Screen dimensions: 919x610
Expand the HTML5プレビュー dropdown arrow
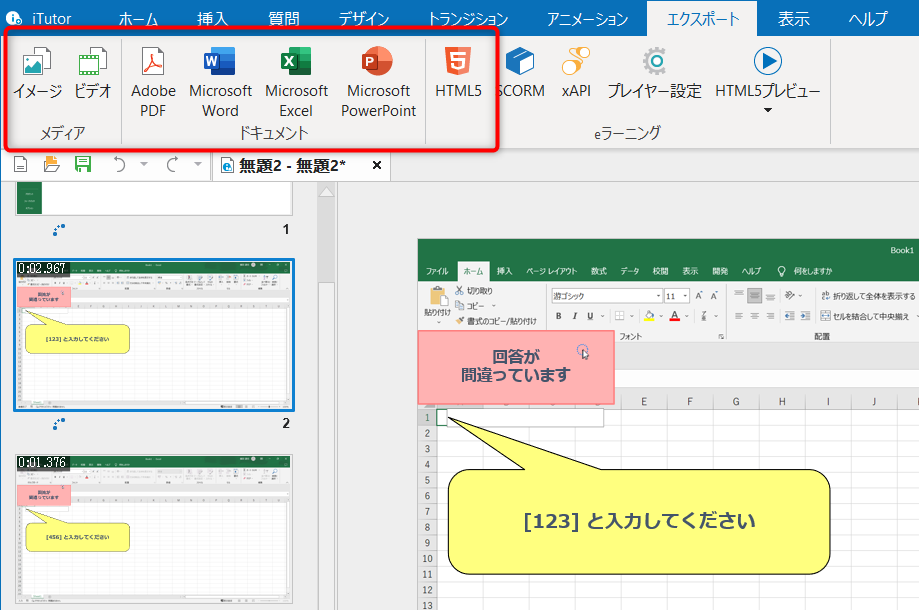pyautogui.click(x=768, y=109)
